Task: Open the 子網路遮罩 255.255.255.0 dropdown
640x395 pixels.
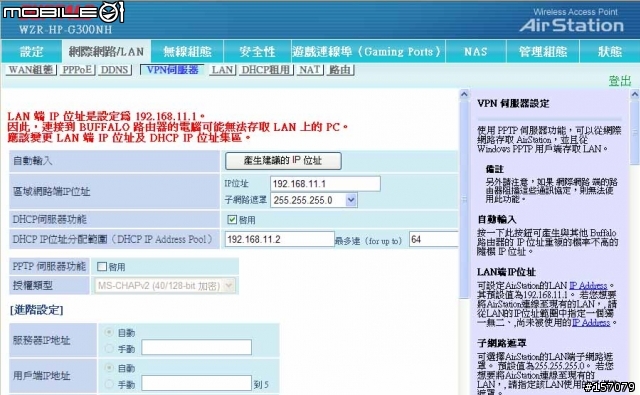Action: point(313,200)
